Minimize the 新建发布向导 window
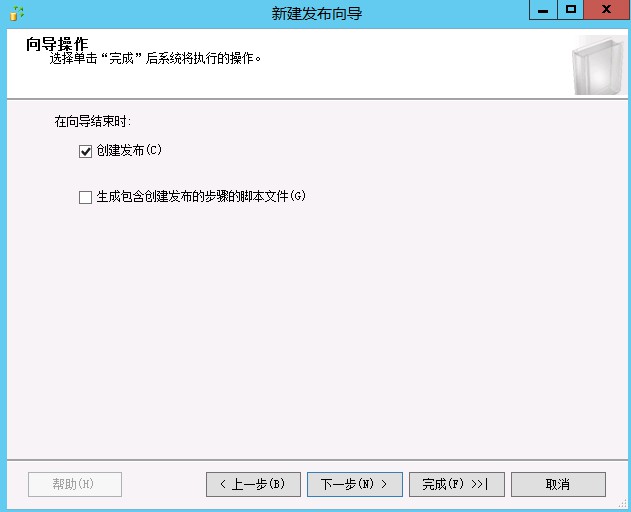The width and height of the screenshot is (631, 512). click(542, 10)
